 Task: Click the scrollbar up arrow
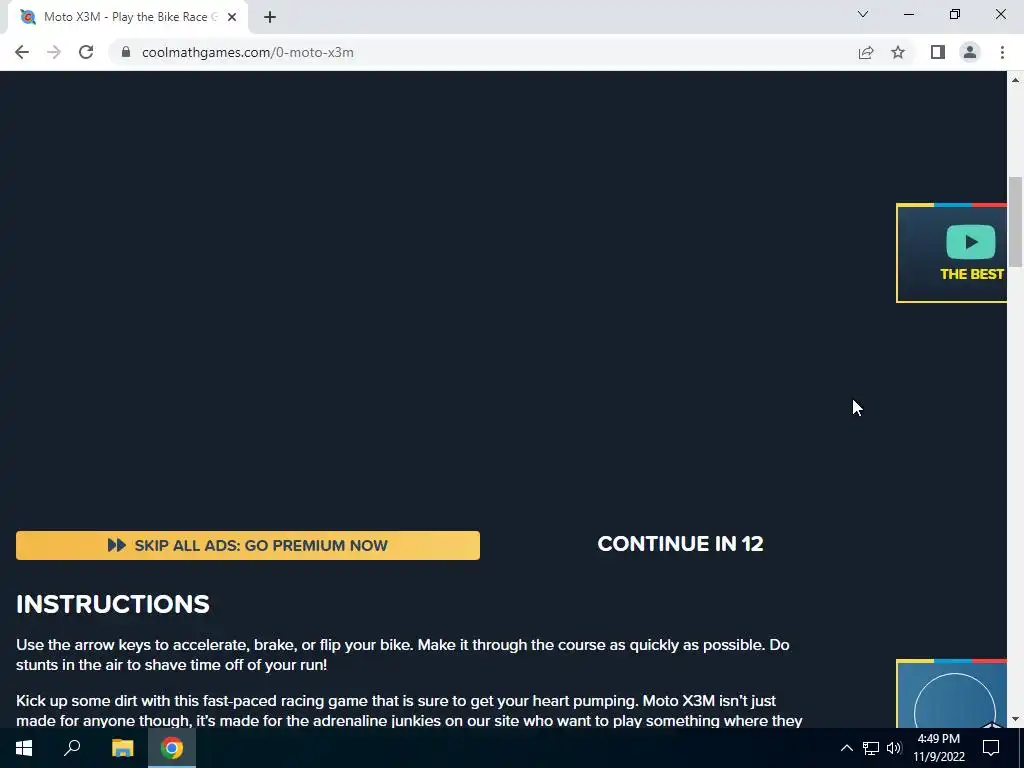point(1015,80)
